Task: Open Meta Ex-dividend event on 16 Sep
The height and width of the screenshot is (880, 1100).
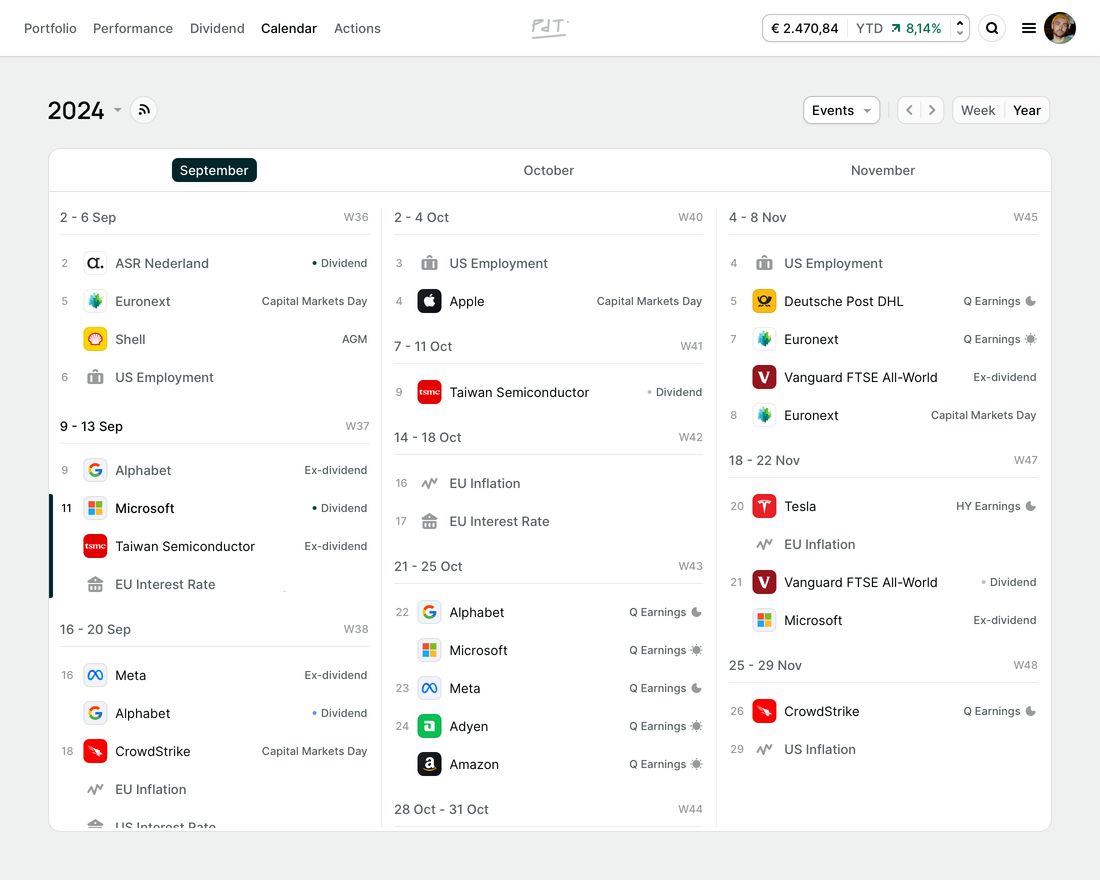Action: click(x=214, y=675)
